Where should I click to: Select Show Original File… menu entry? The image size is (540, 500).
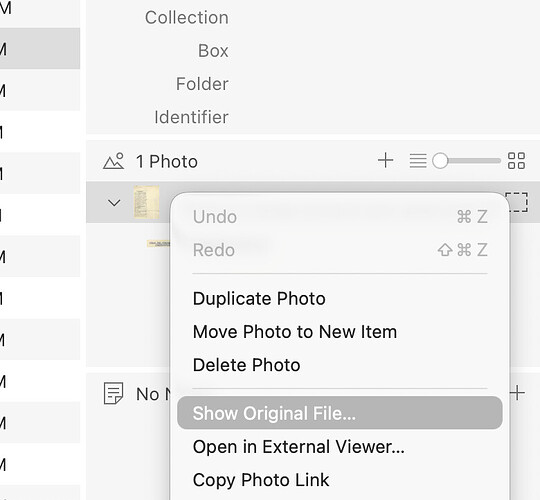click(x=340, y=413)
